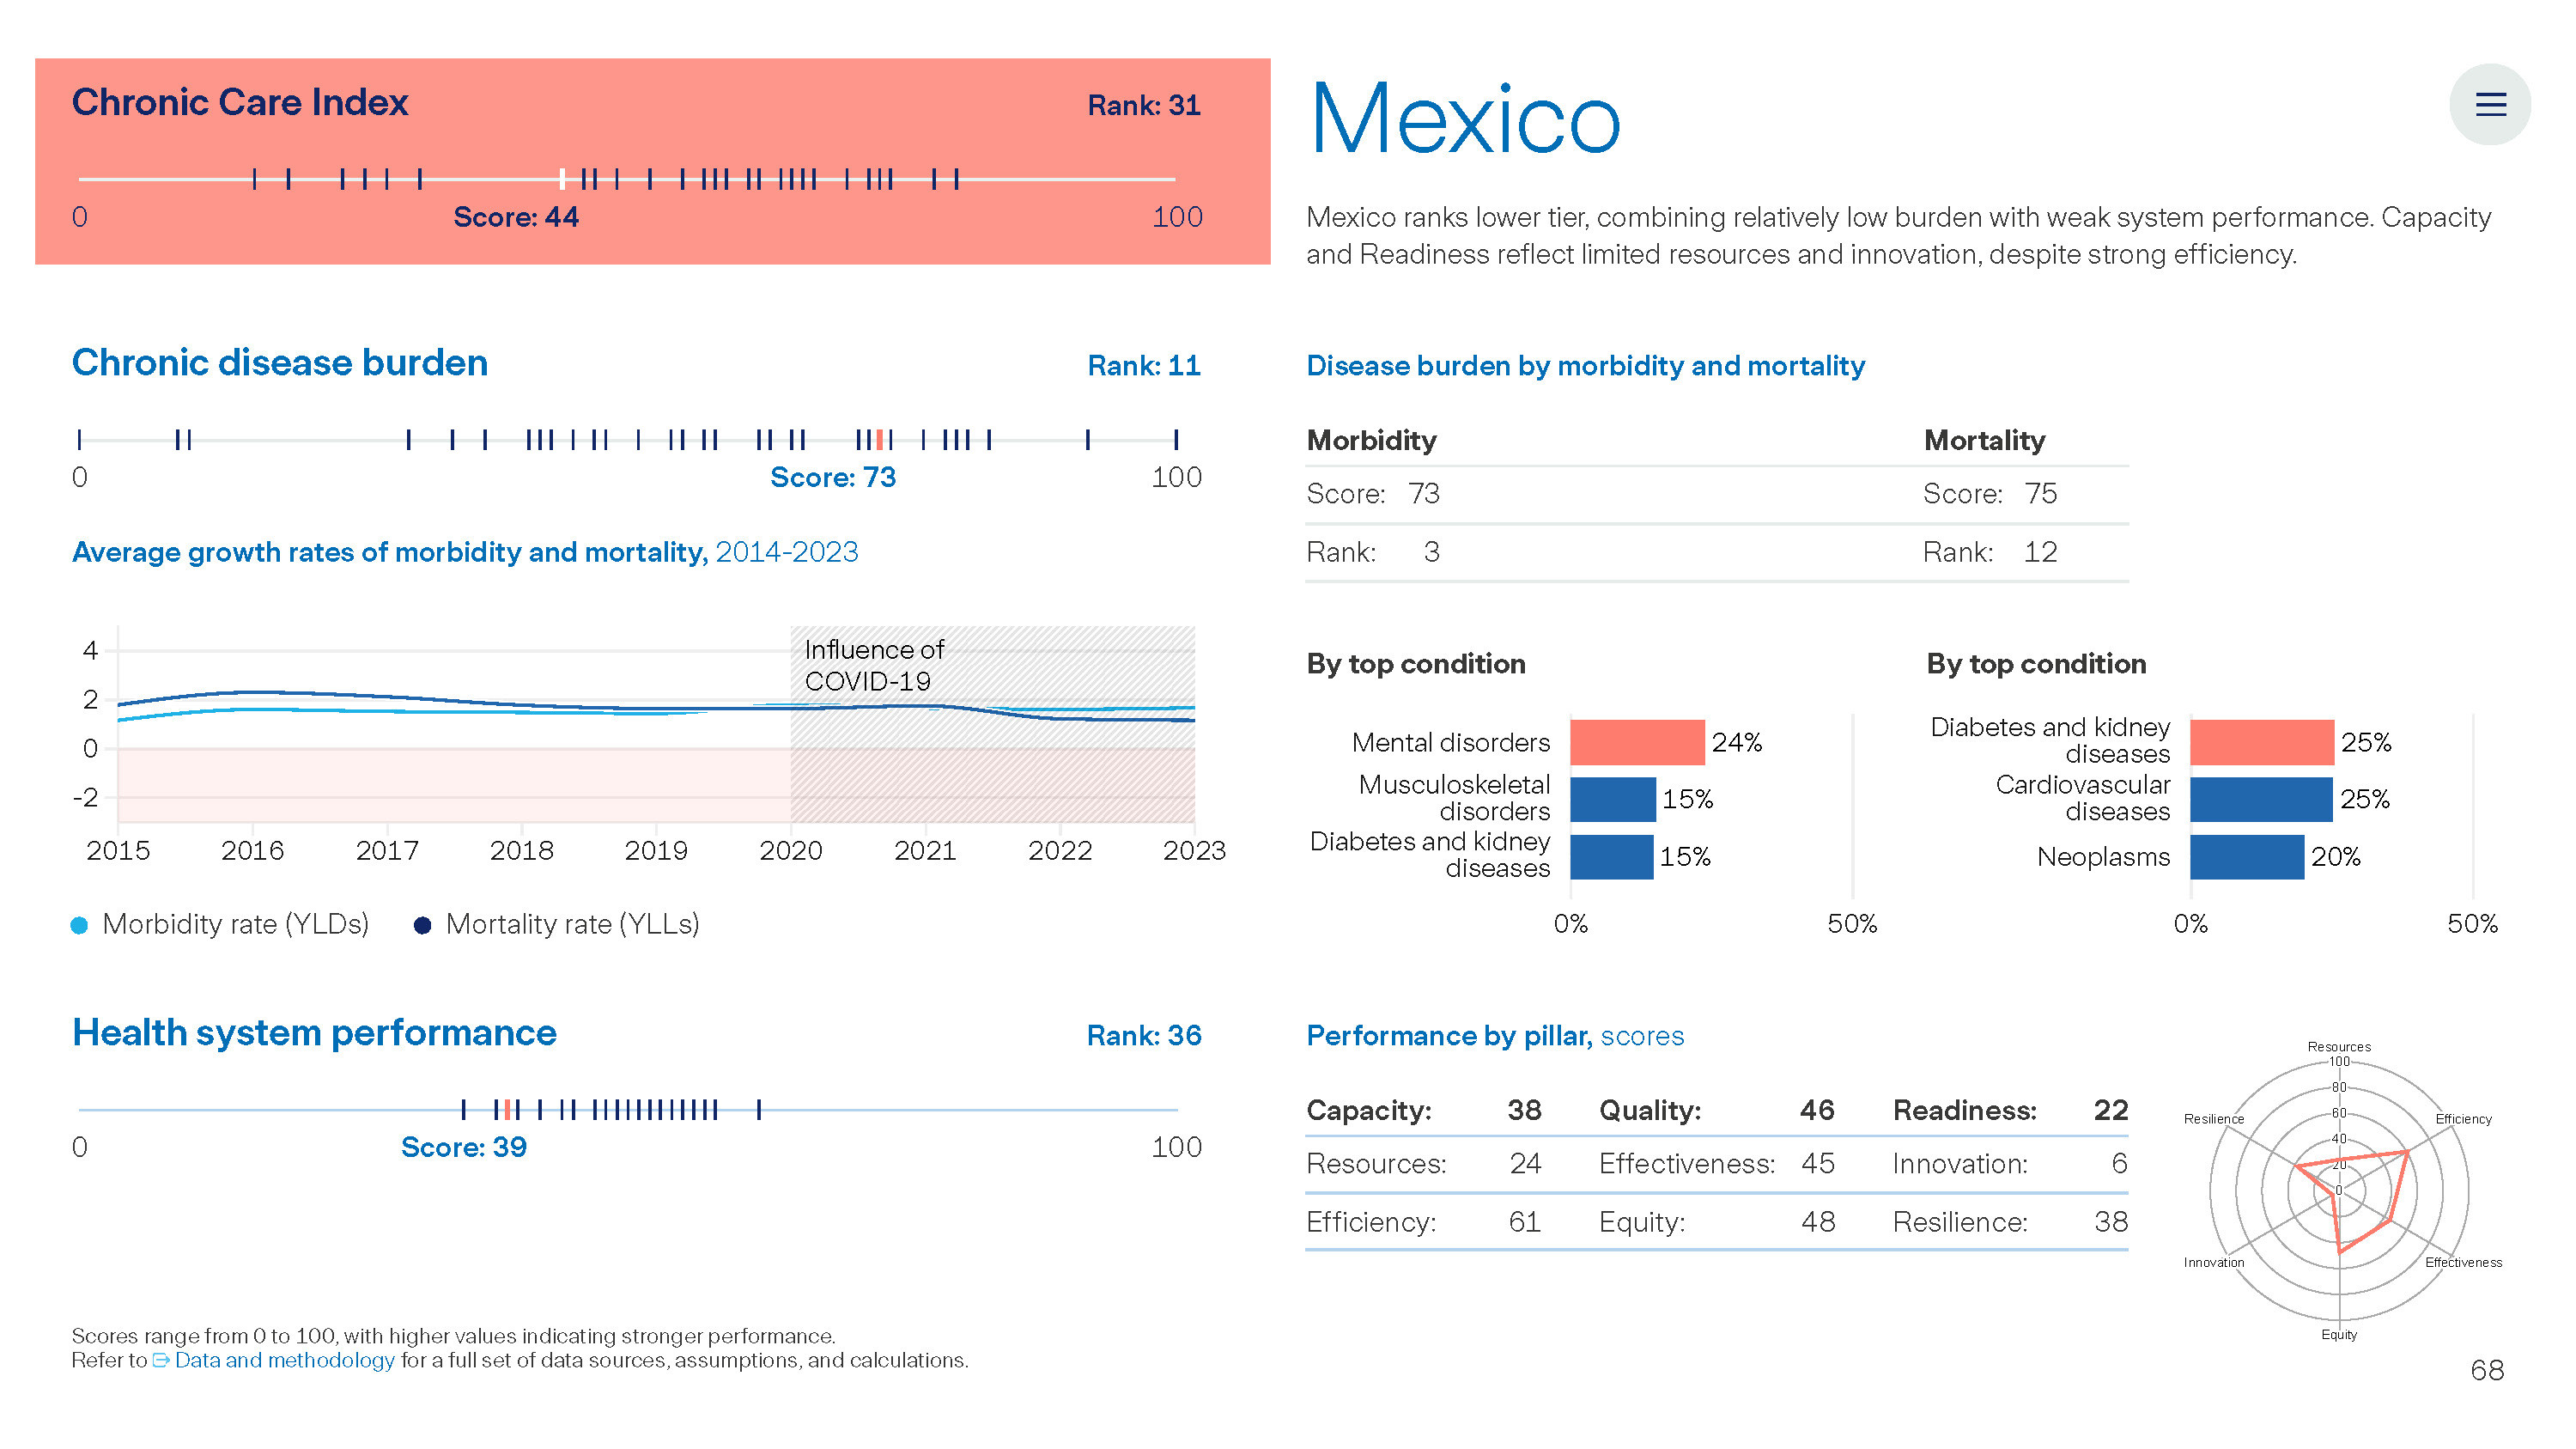
Task: Click the Diabetes and kidney diseases 25% bar
Action: (x=2262, y=742)
